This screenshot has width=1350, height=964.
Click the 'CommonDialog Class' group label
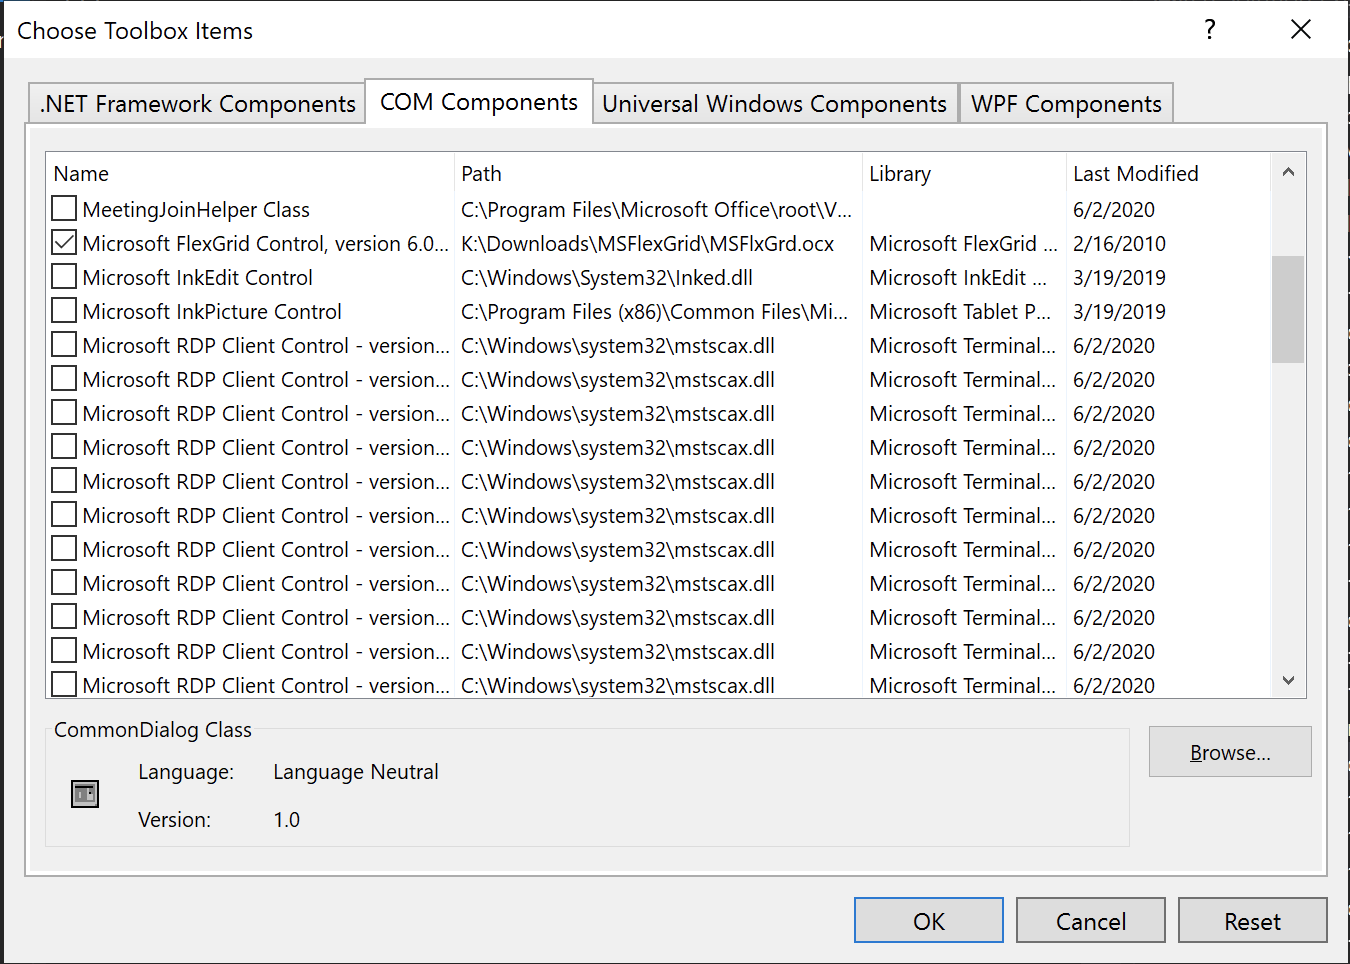[153, 729]
